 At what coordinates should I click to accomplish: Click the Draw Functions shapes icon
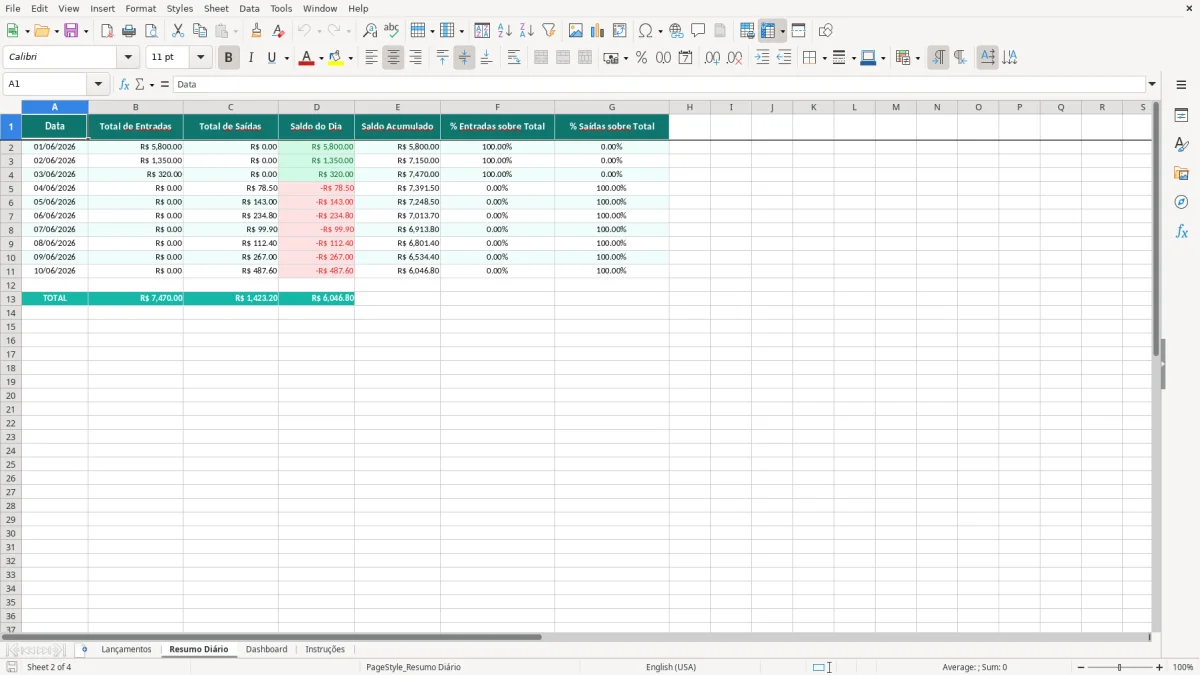[x=826, y=31]
